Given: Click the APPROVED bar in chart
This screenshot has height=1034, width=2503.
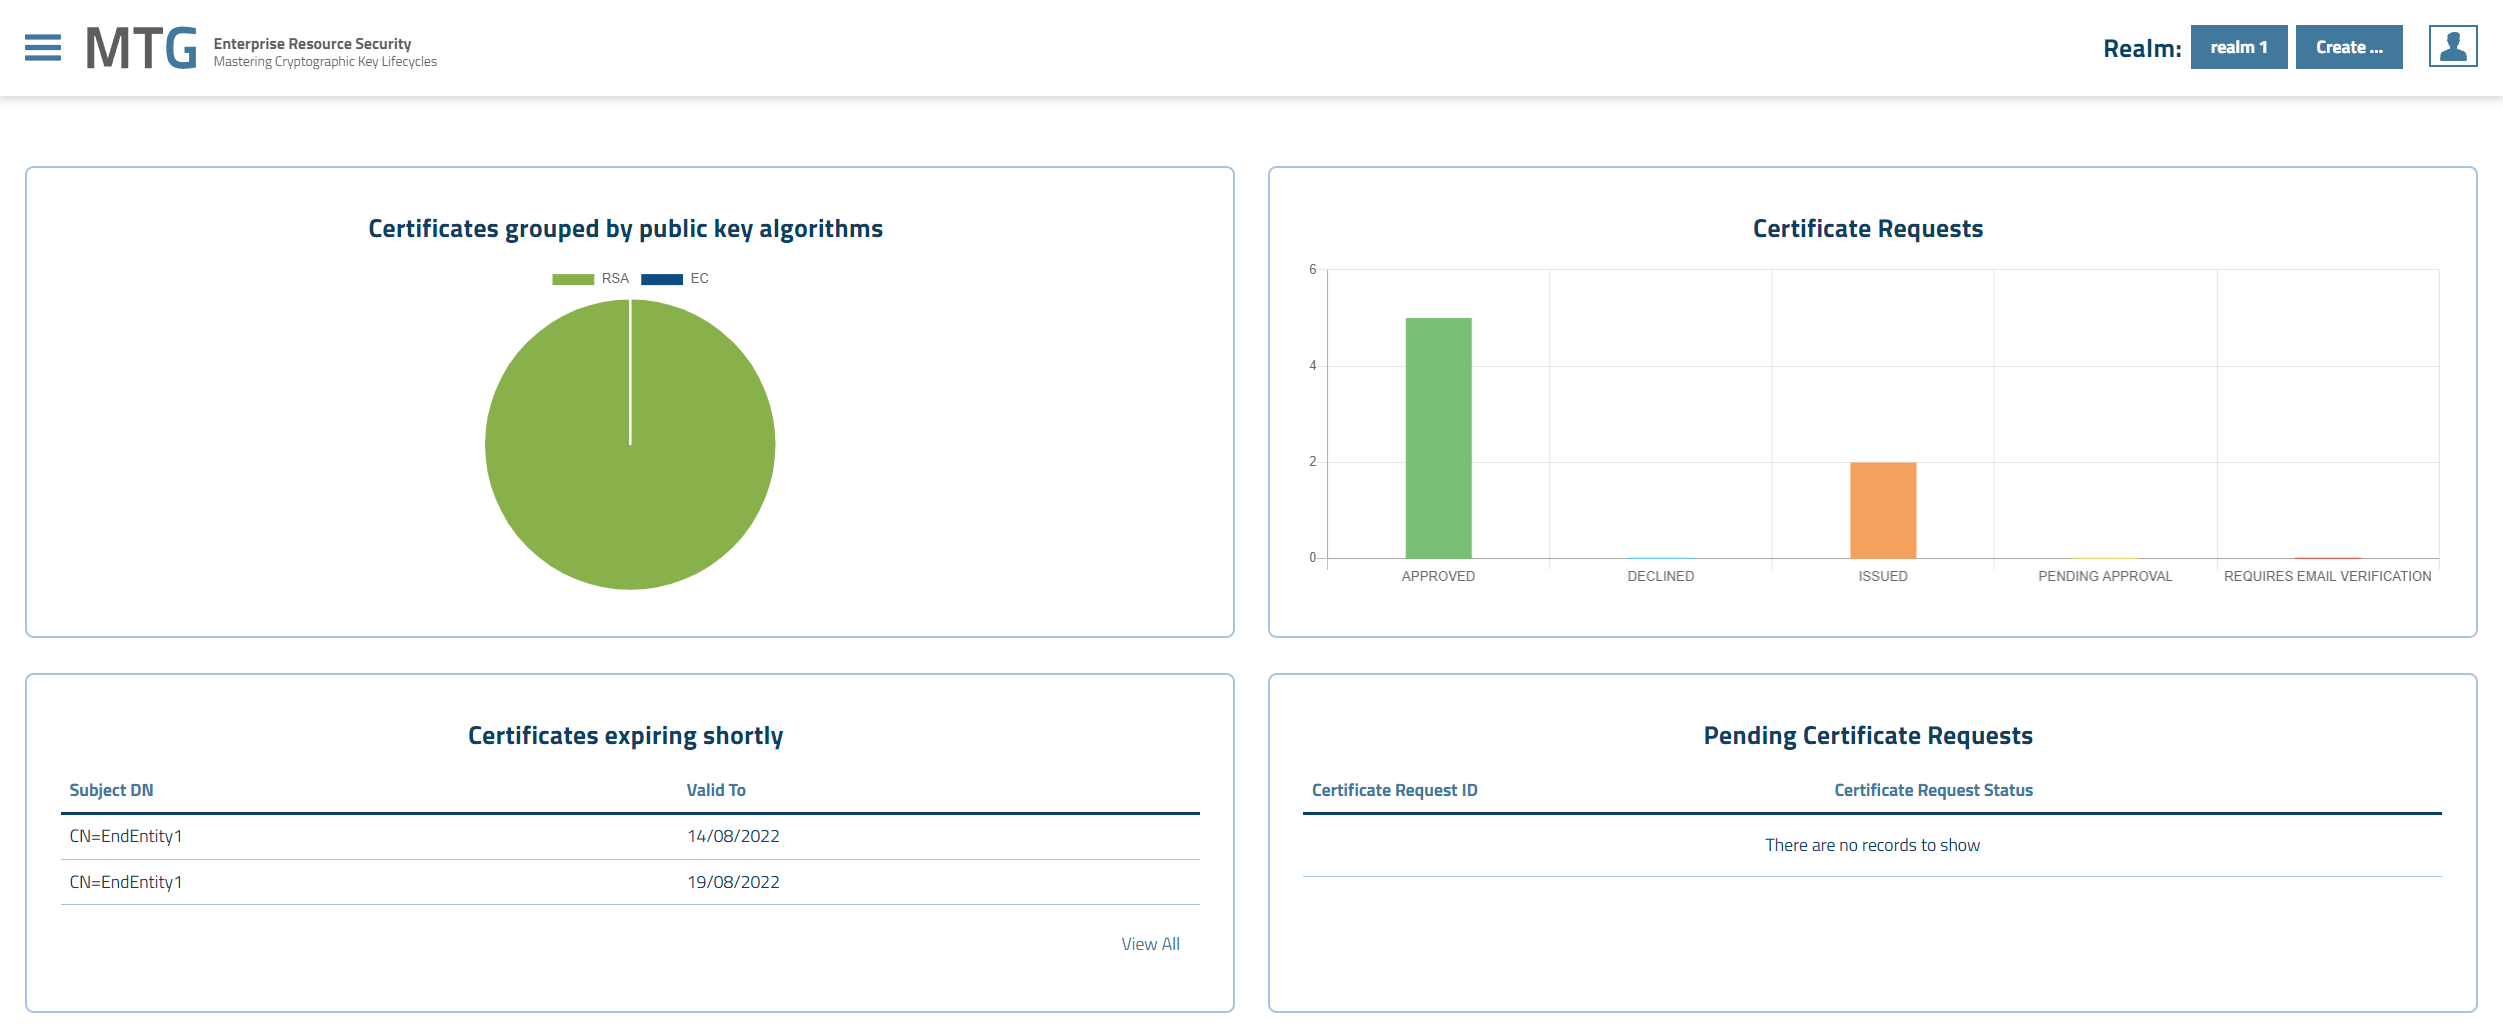Looking at the screenshot, I should pos(1438,438).
